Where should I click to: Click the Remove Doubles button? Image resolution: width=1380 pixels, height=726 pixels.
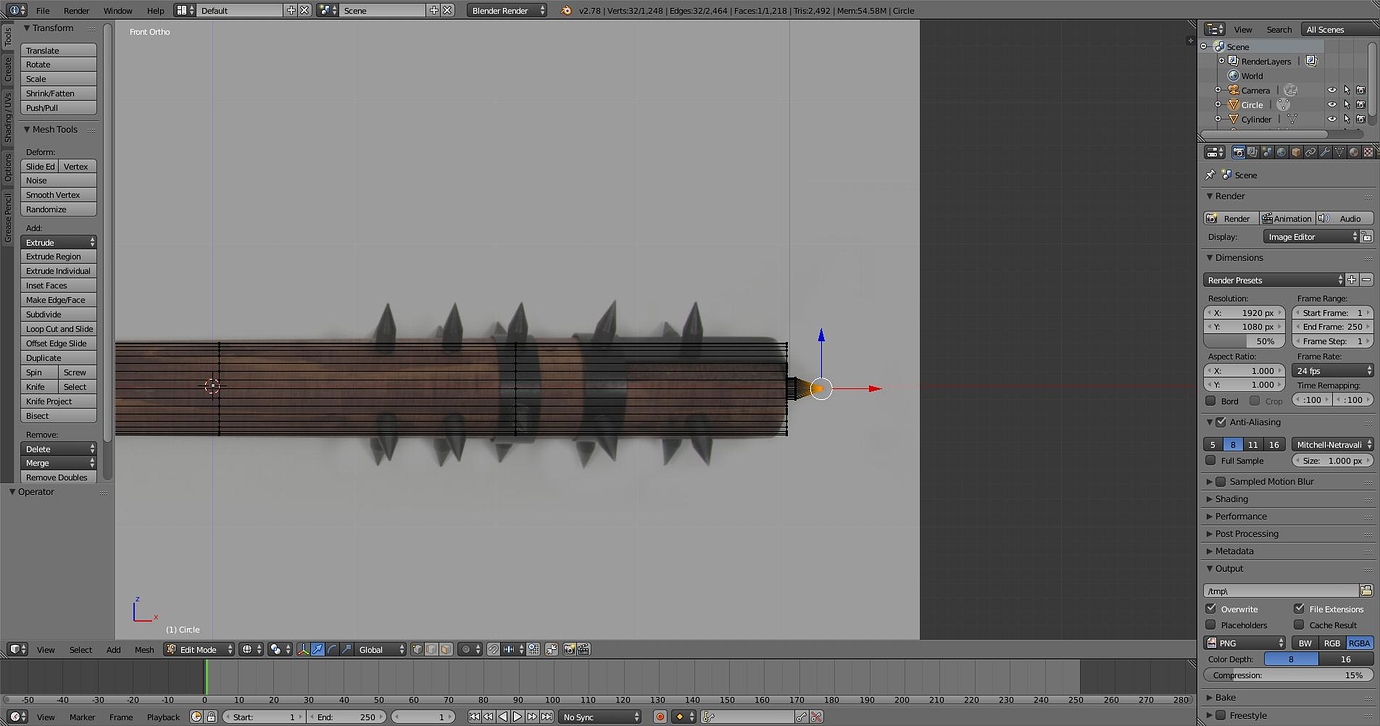click(x=59, y=477)
